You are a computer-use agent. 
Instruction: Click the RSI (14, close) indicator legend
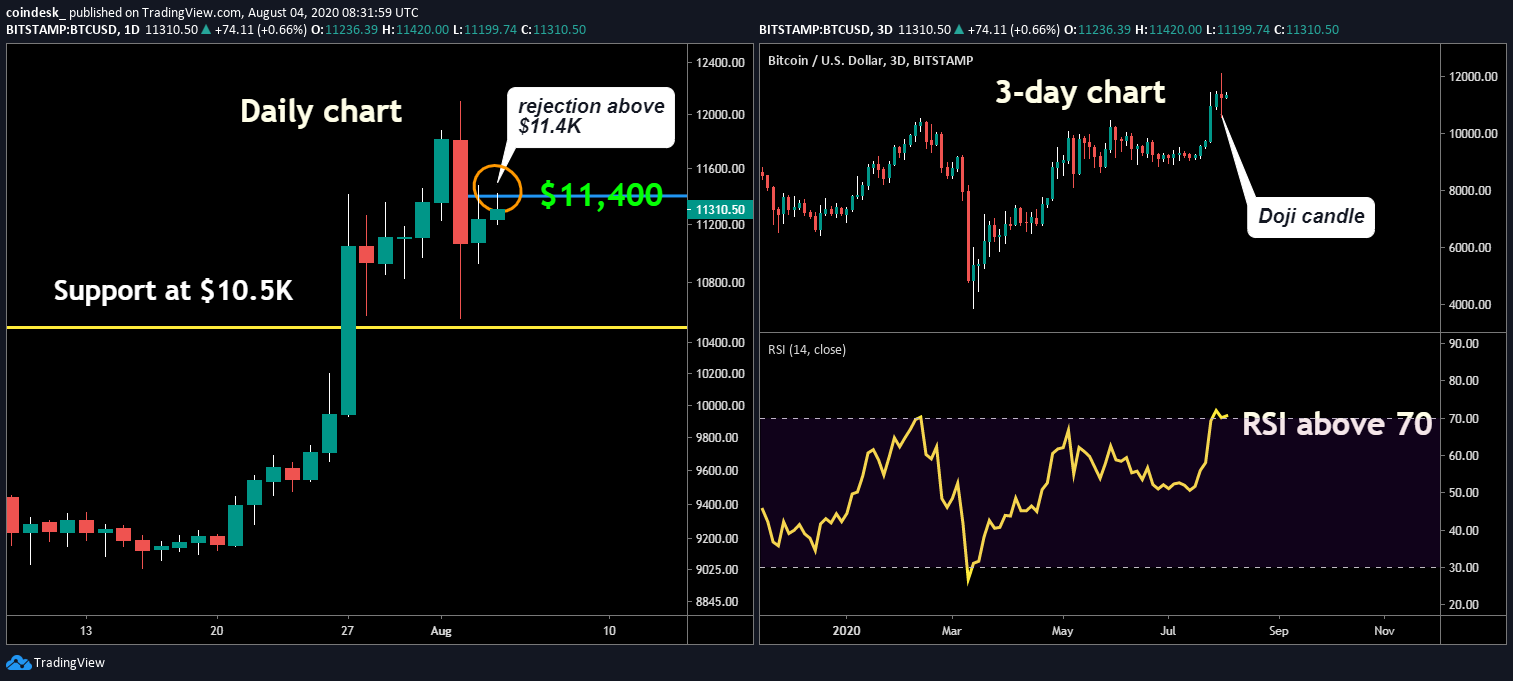[806, 348]
